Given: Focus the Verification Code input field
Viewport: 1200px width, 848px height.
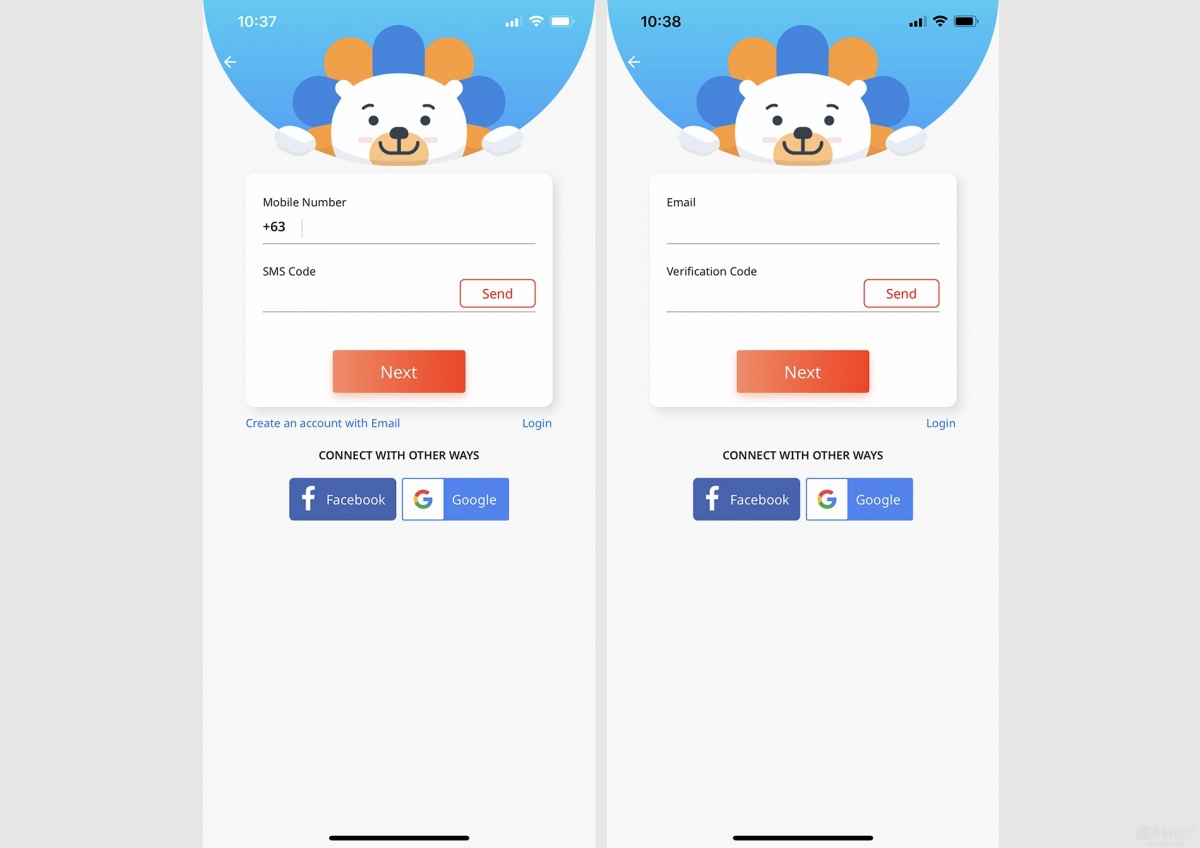Looking at the screenshot, I should pos(764,295).
